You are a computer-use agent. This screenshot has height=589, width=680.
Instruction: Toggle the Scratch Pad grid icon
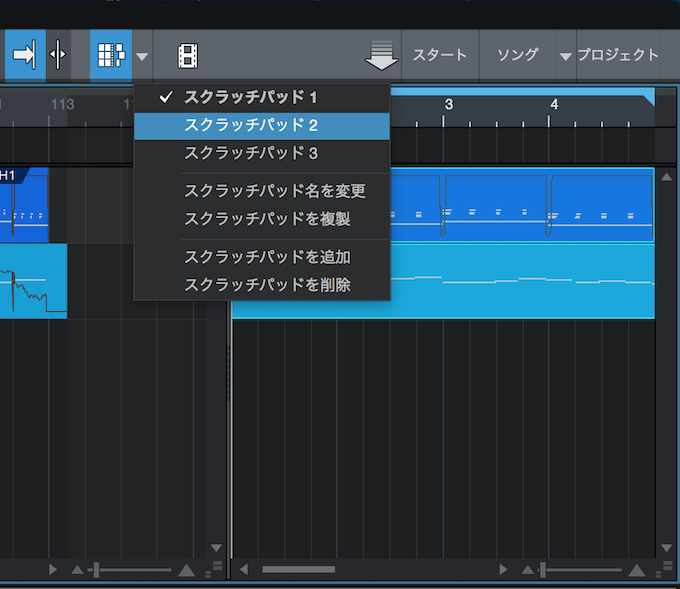[x=111, y=55]
